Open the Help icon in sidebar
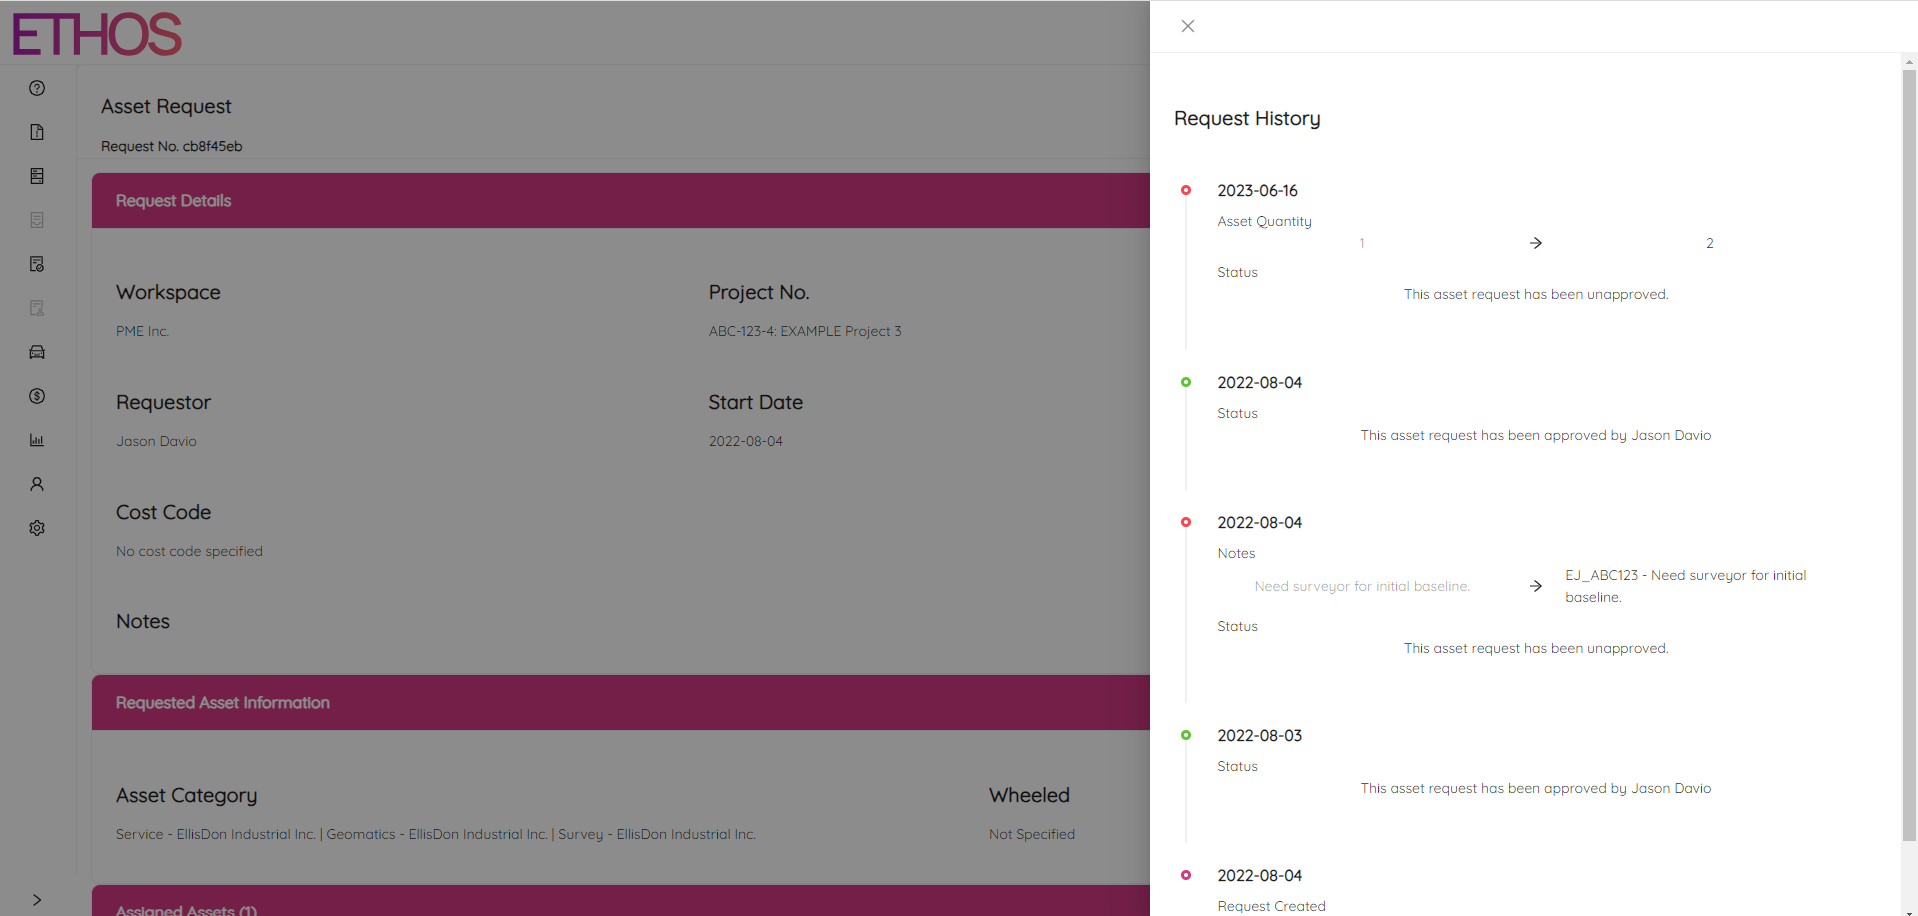The height and width of the screenshot is (916, 1918). [37, 88]
